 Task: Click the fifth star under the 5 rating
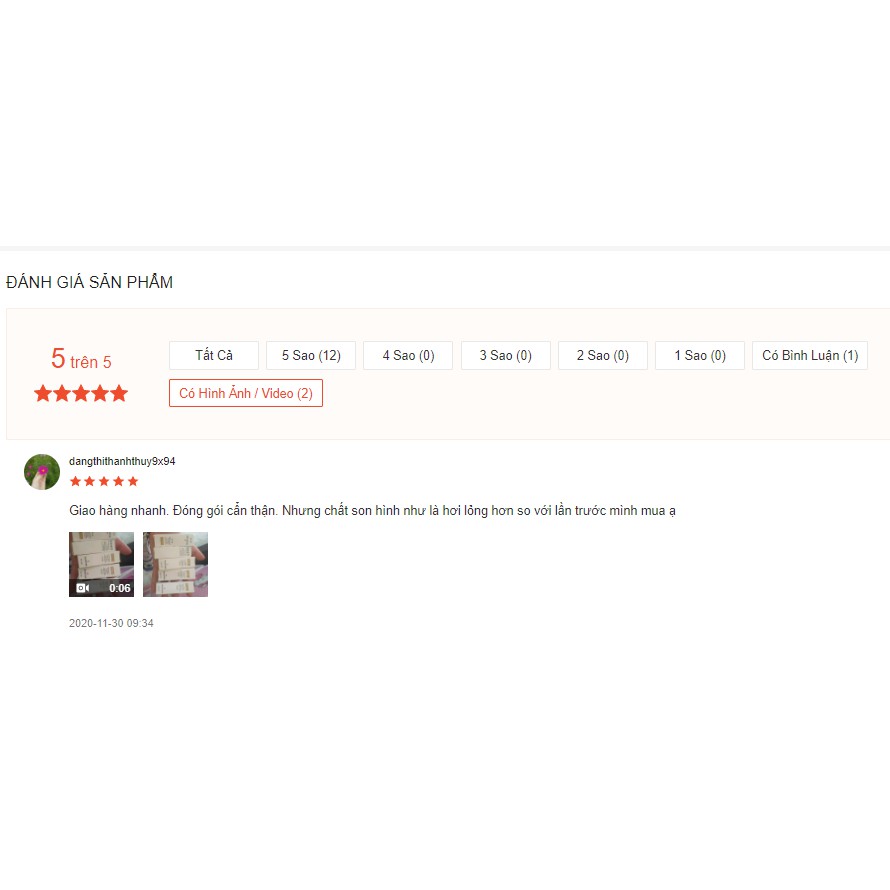[x=120, y=393]
